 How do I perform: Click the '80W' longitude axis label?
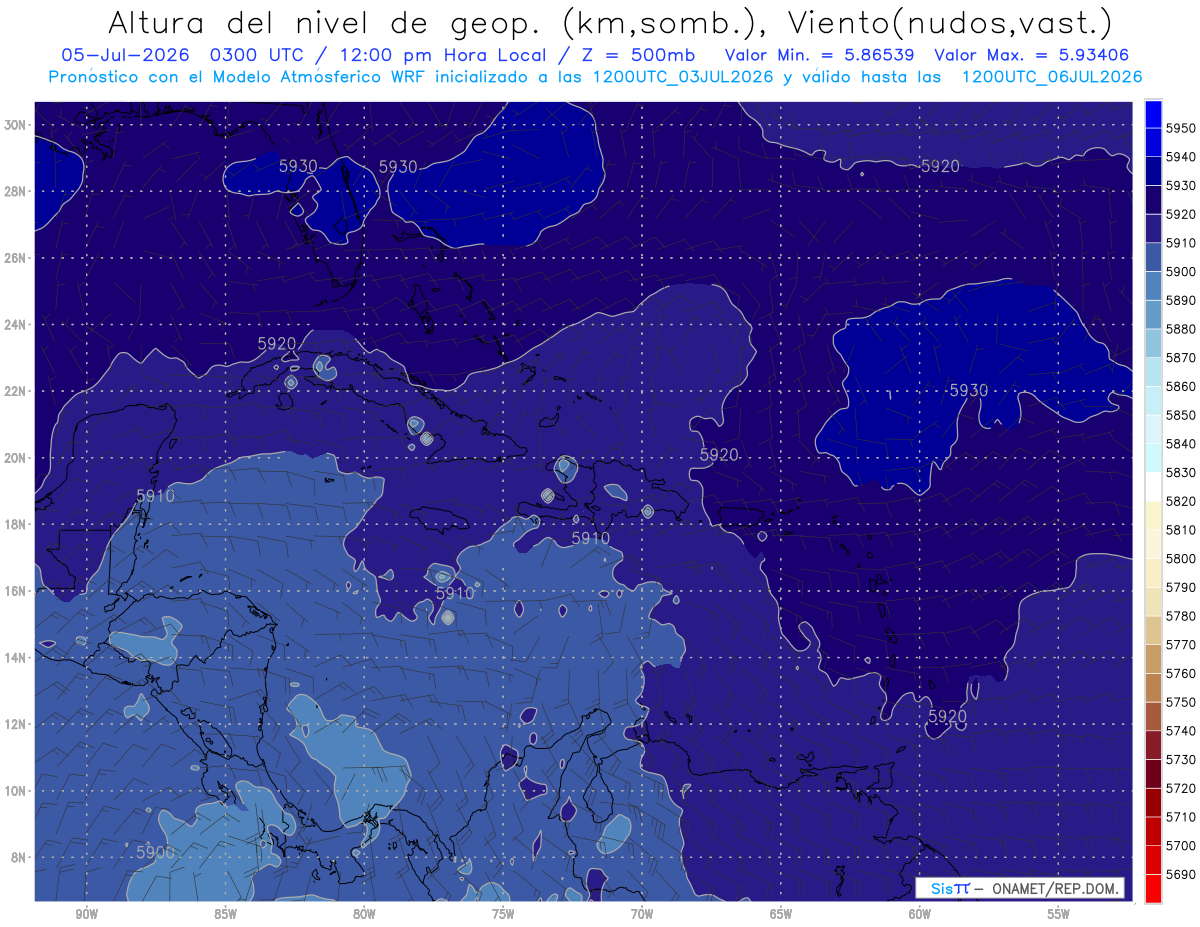[364, 914]
